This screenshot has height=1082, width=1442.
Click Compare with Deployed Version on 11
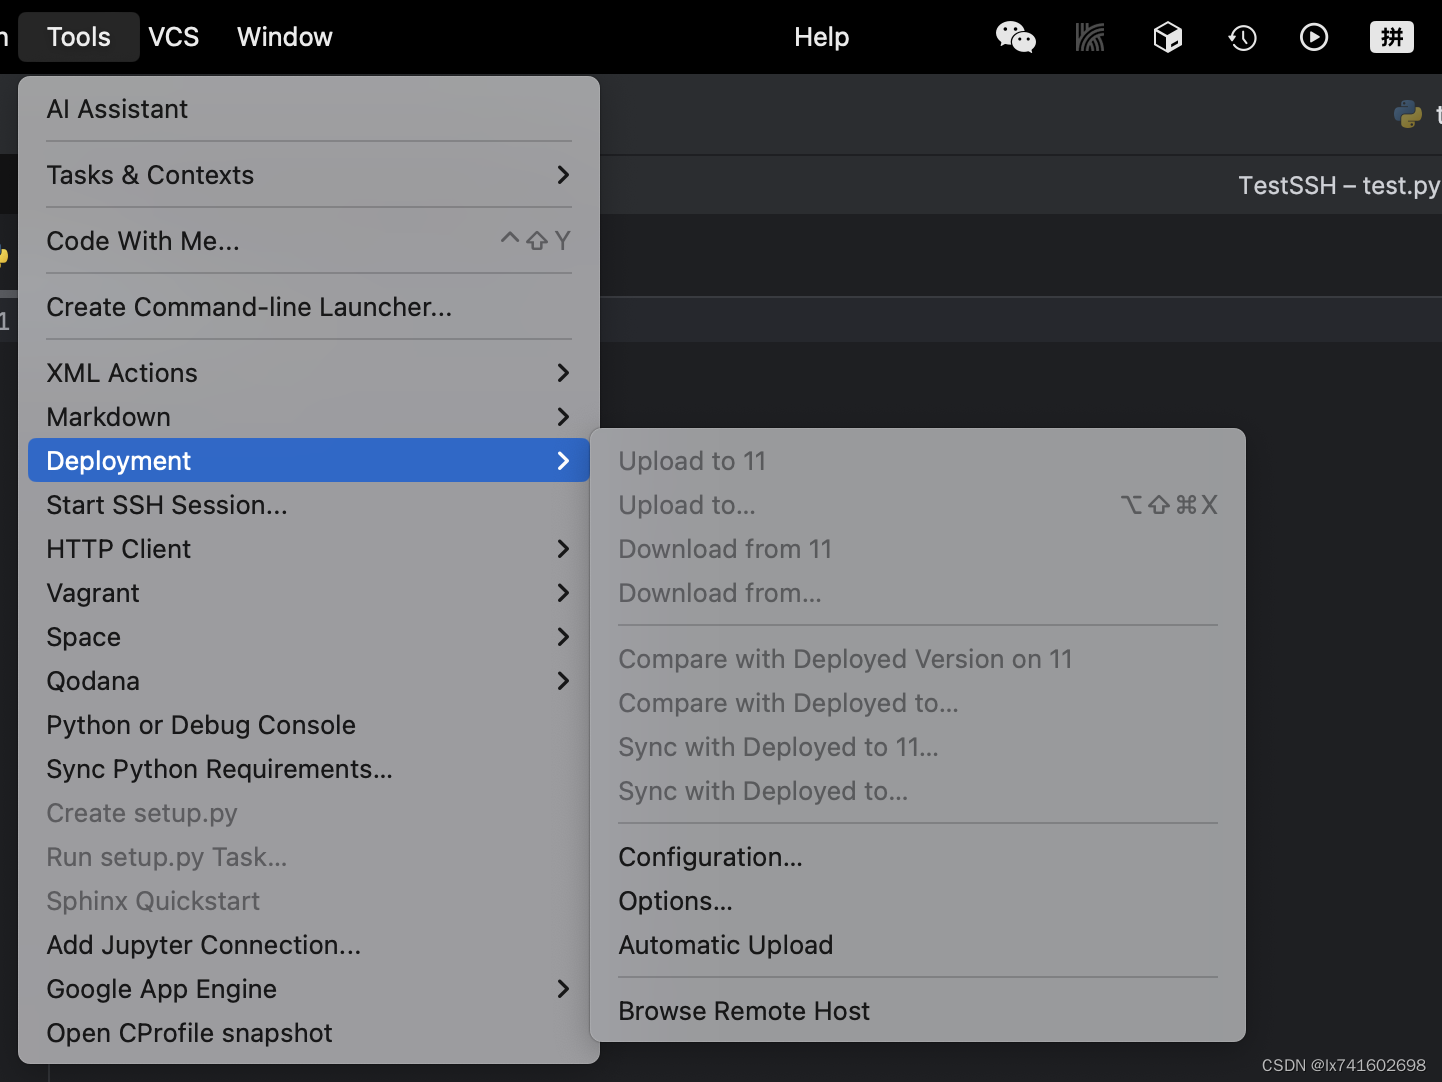click(918, 659)
